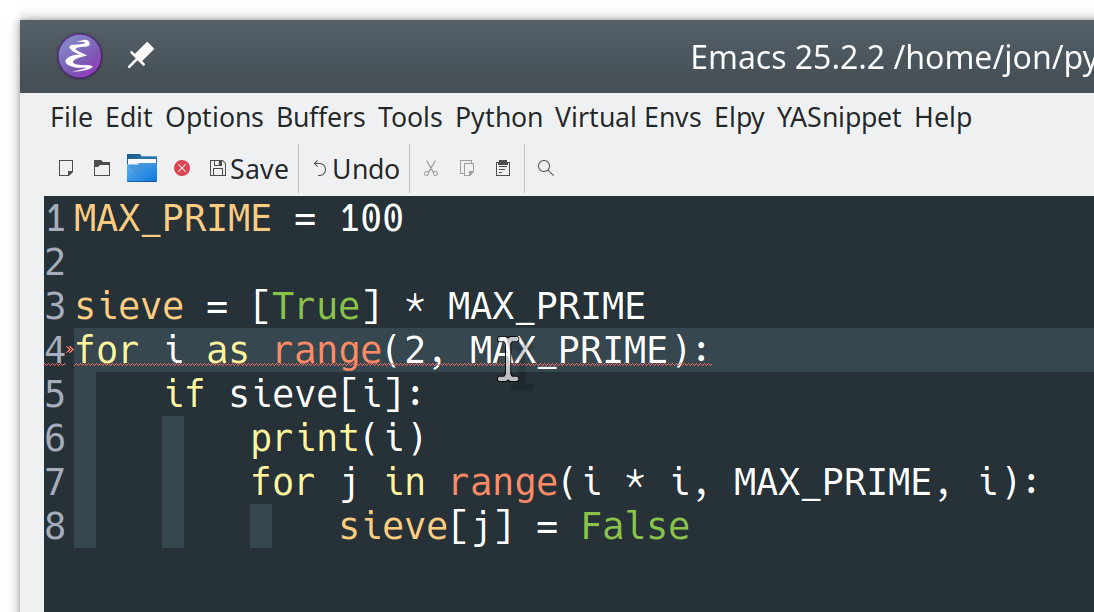
Task: Click 'for j in' on line 7
Action: (338, 483)
